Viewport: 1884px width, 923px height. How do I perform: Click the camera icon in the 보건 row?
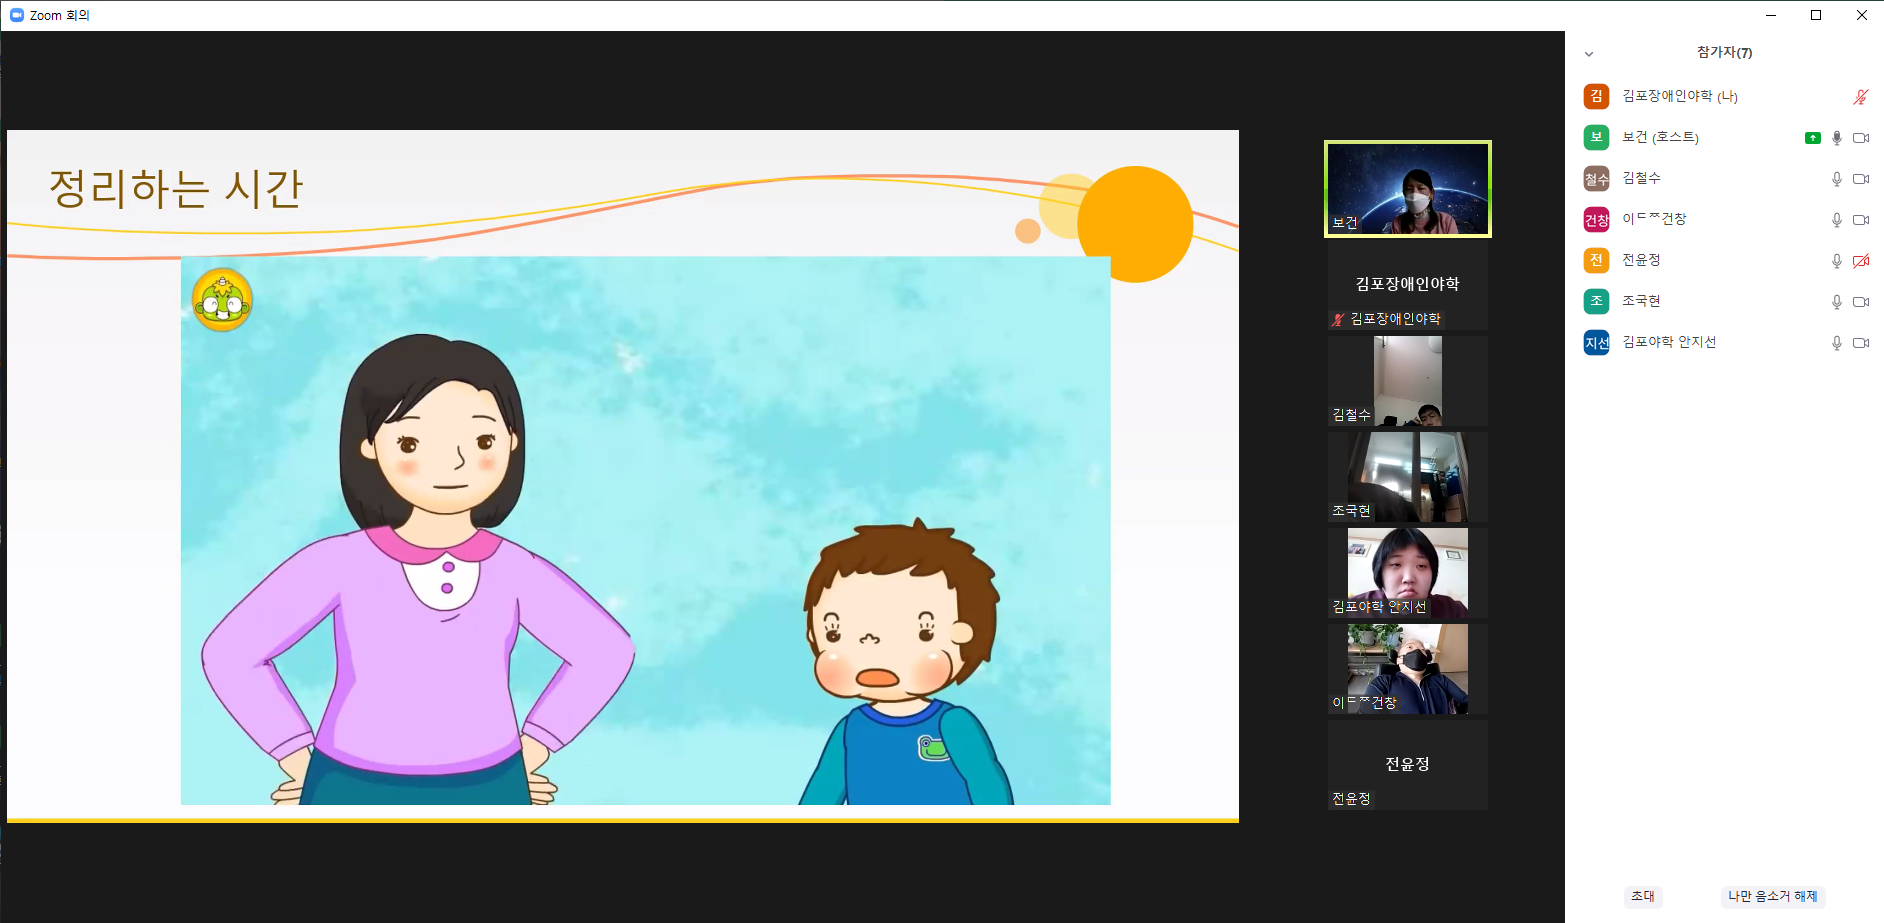pyautogui.click(x=1861, y=138)
